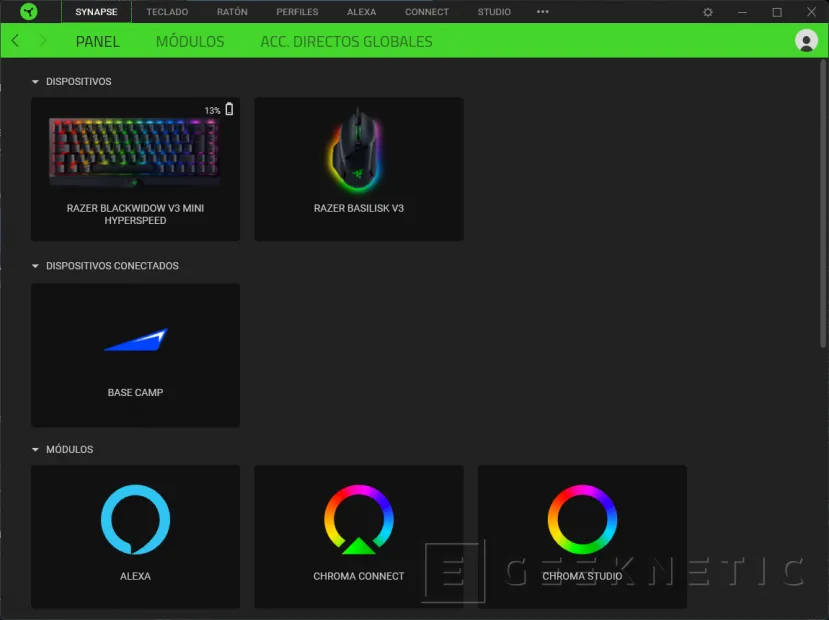Click the Chroma Studio module label
This screenshot has width=829, height=620.
click(582, 576)
